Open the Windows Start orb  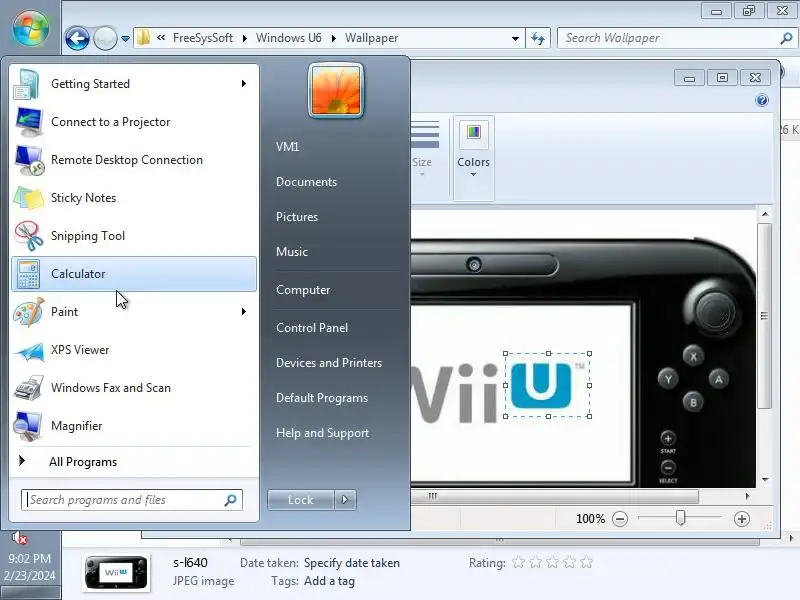click(x=31, y=28)
